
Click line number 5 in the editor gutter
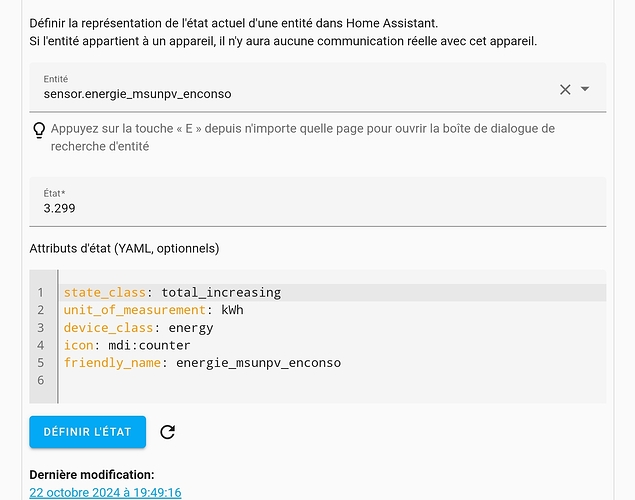pyautogui.click(x=40, y=363)
